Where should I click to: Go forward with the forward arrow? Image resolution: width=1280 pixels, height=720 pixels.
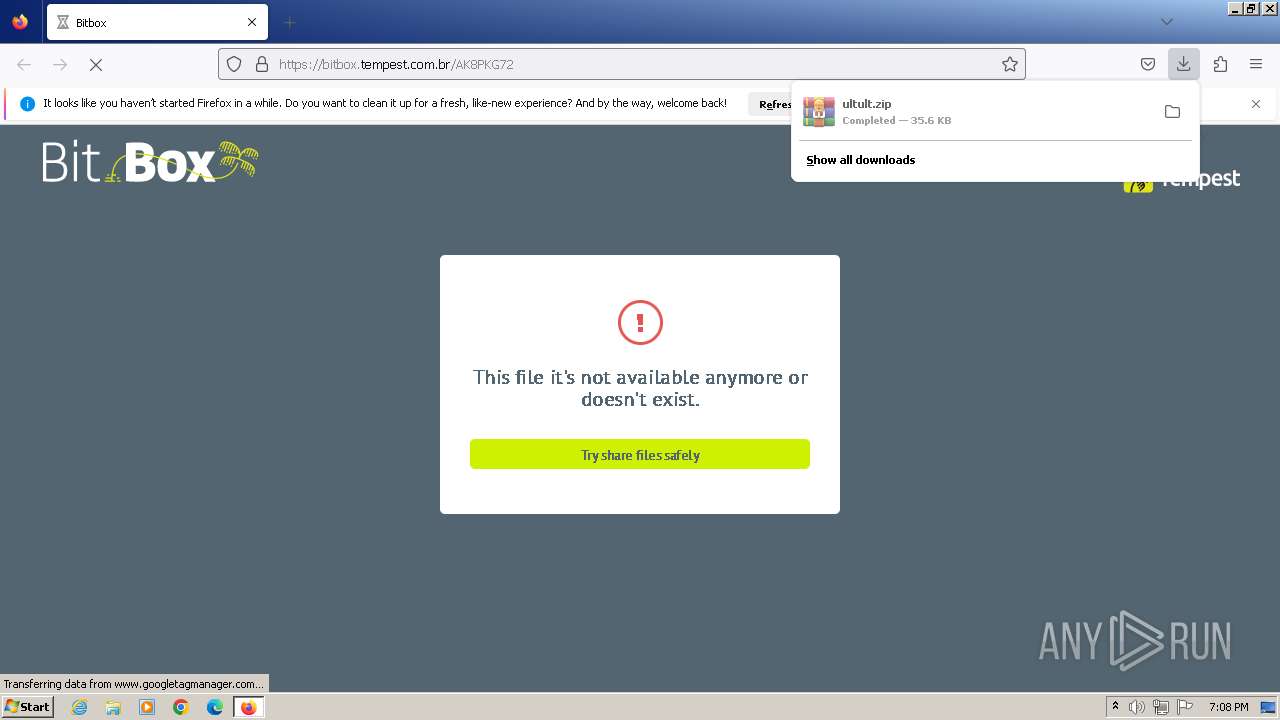60,64
